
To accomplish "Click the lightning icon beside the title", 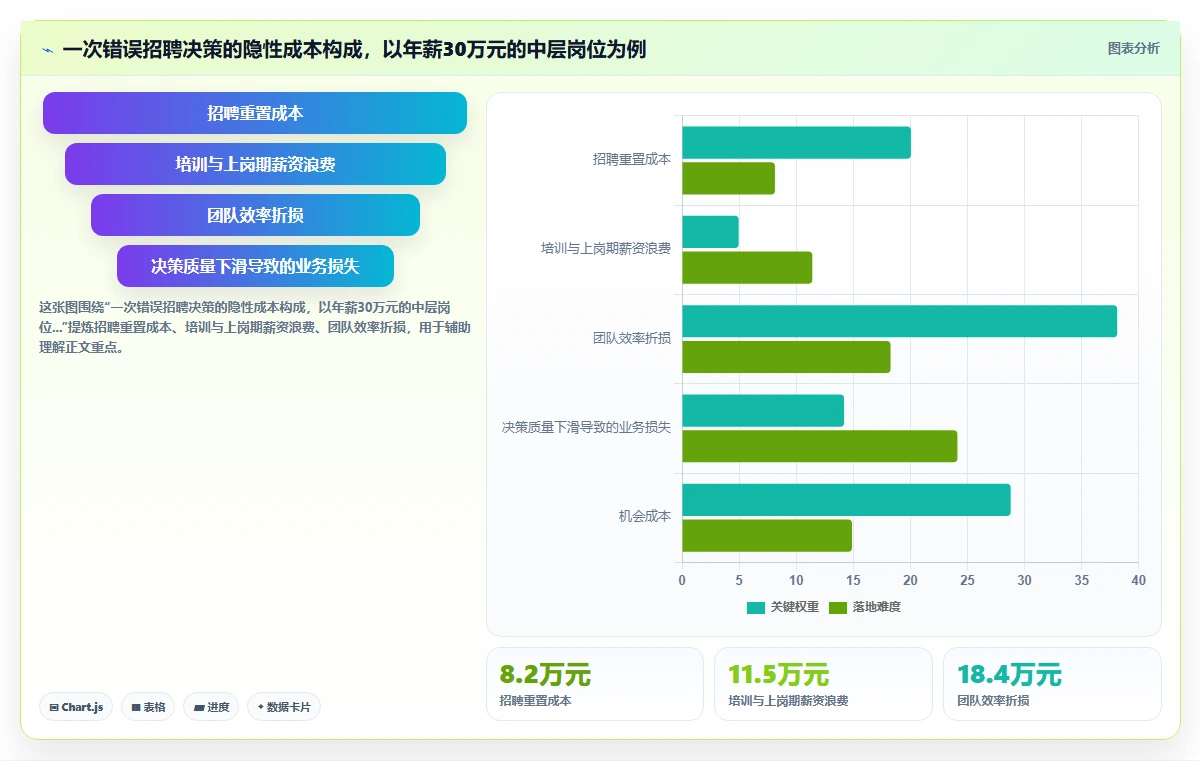I will [x=48, y=50].
